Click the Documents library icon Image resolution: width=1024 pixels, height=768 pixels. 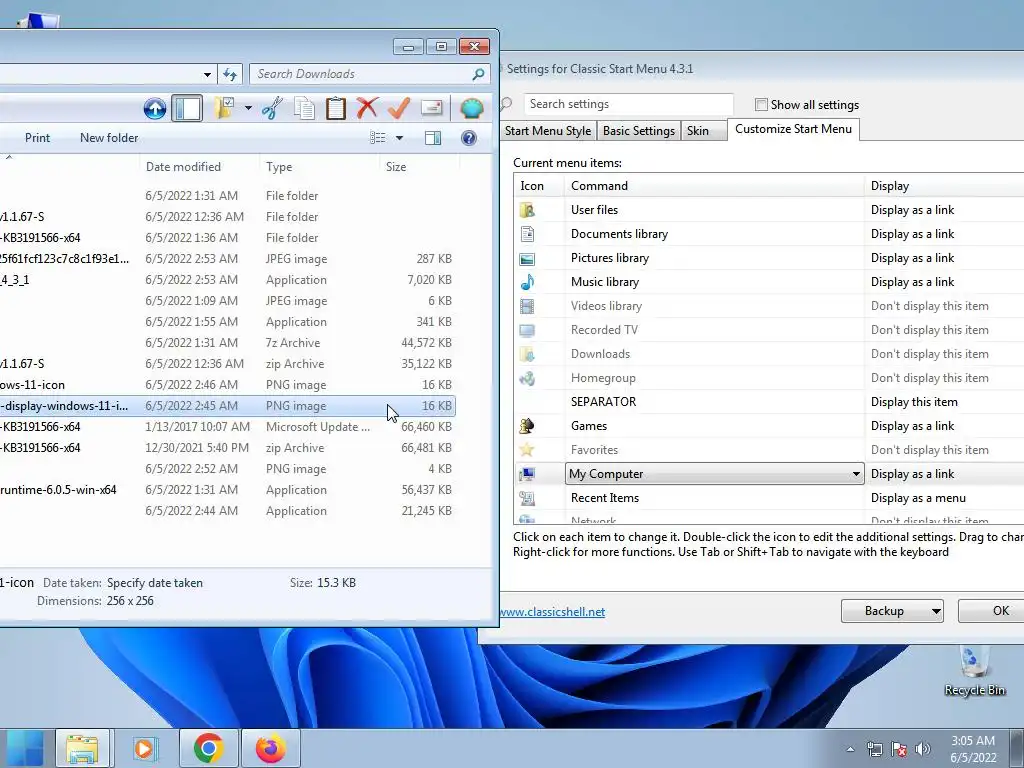(527, 234)
